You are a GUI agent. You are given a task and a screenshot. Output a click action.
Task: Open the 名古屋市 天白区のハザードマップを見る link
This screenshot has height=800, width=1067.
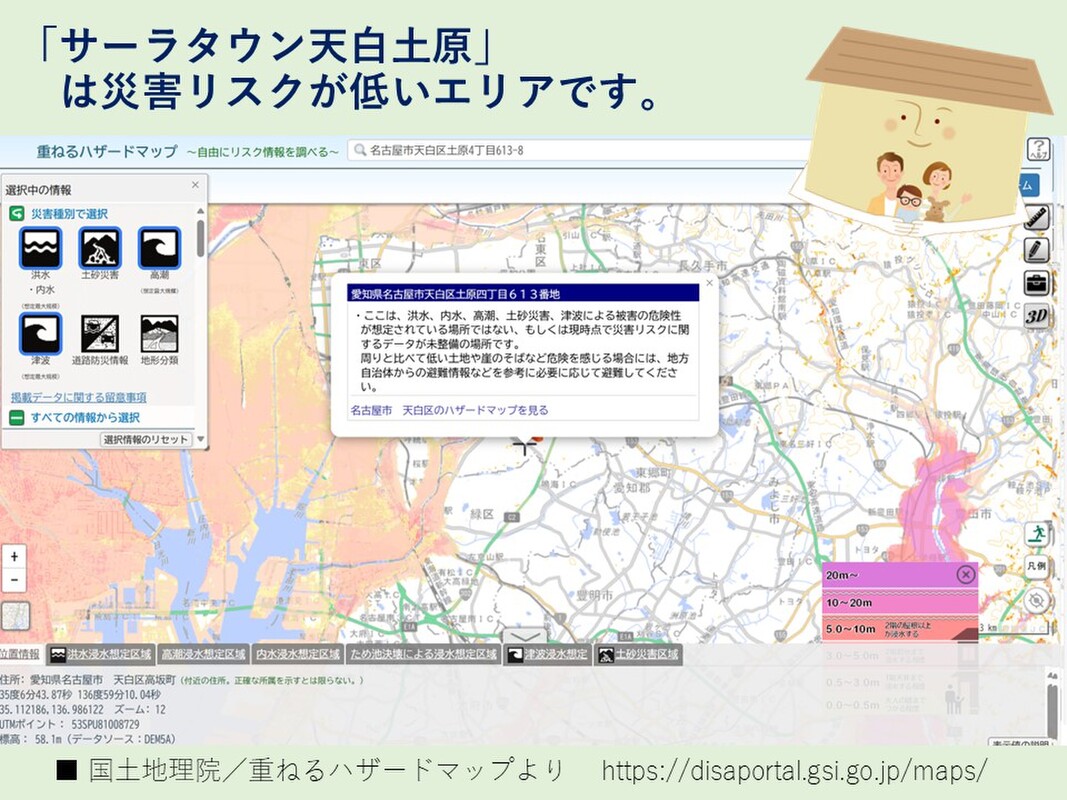click(x=449, y=410)
